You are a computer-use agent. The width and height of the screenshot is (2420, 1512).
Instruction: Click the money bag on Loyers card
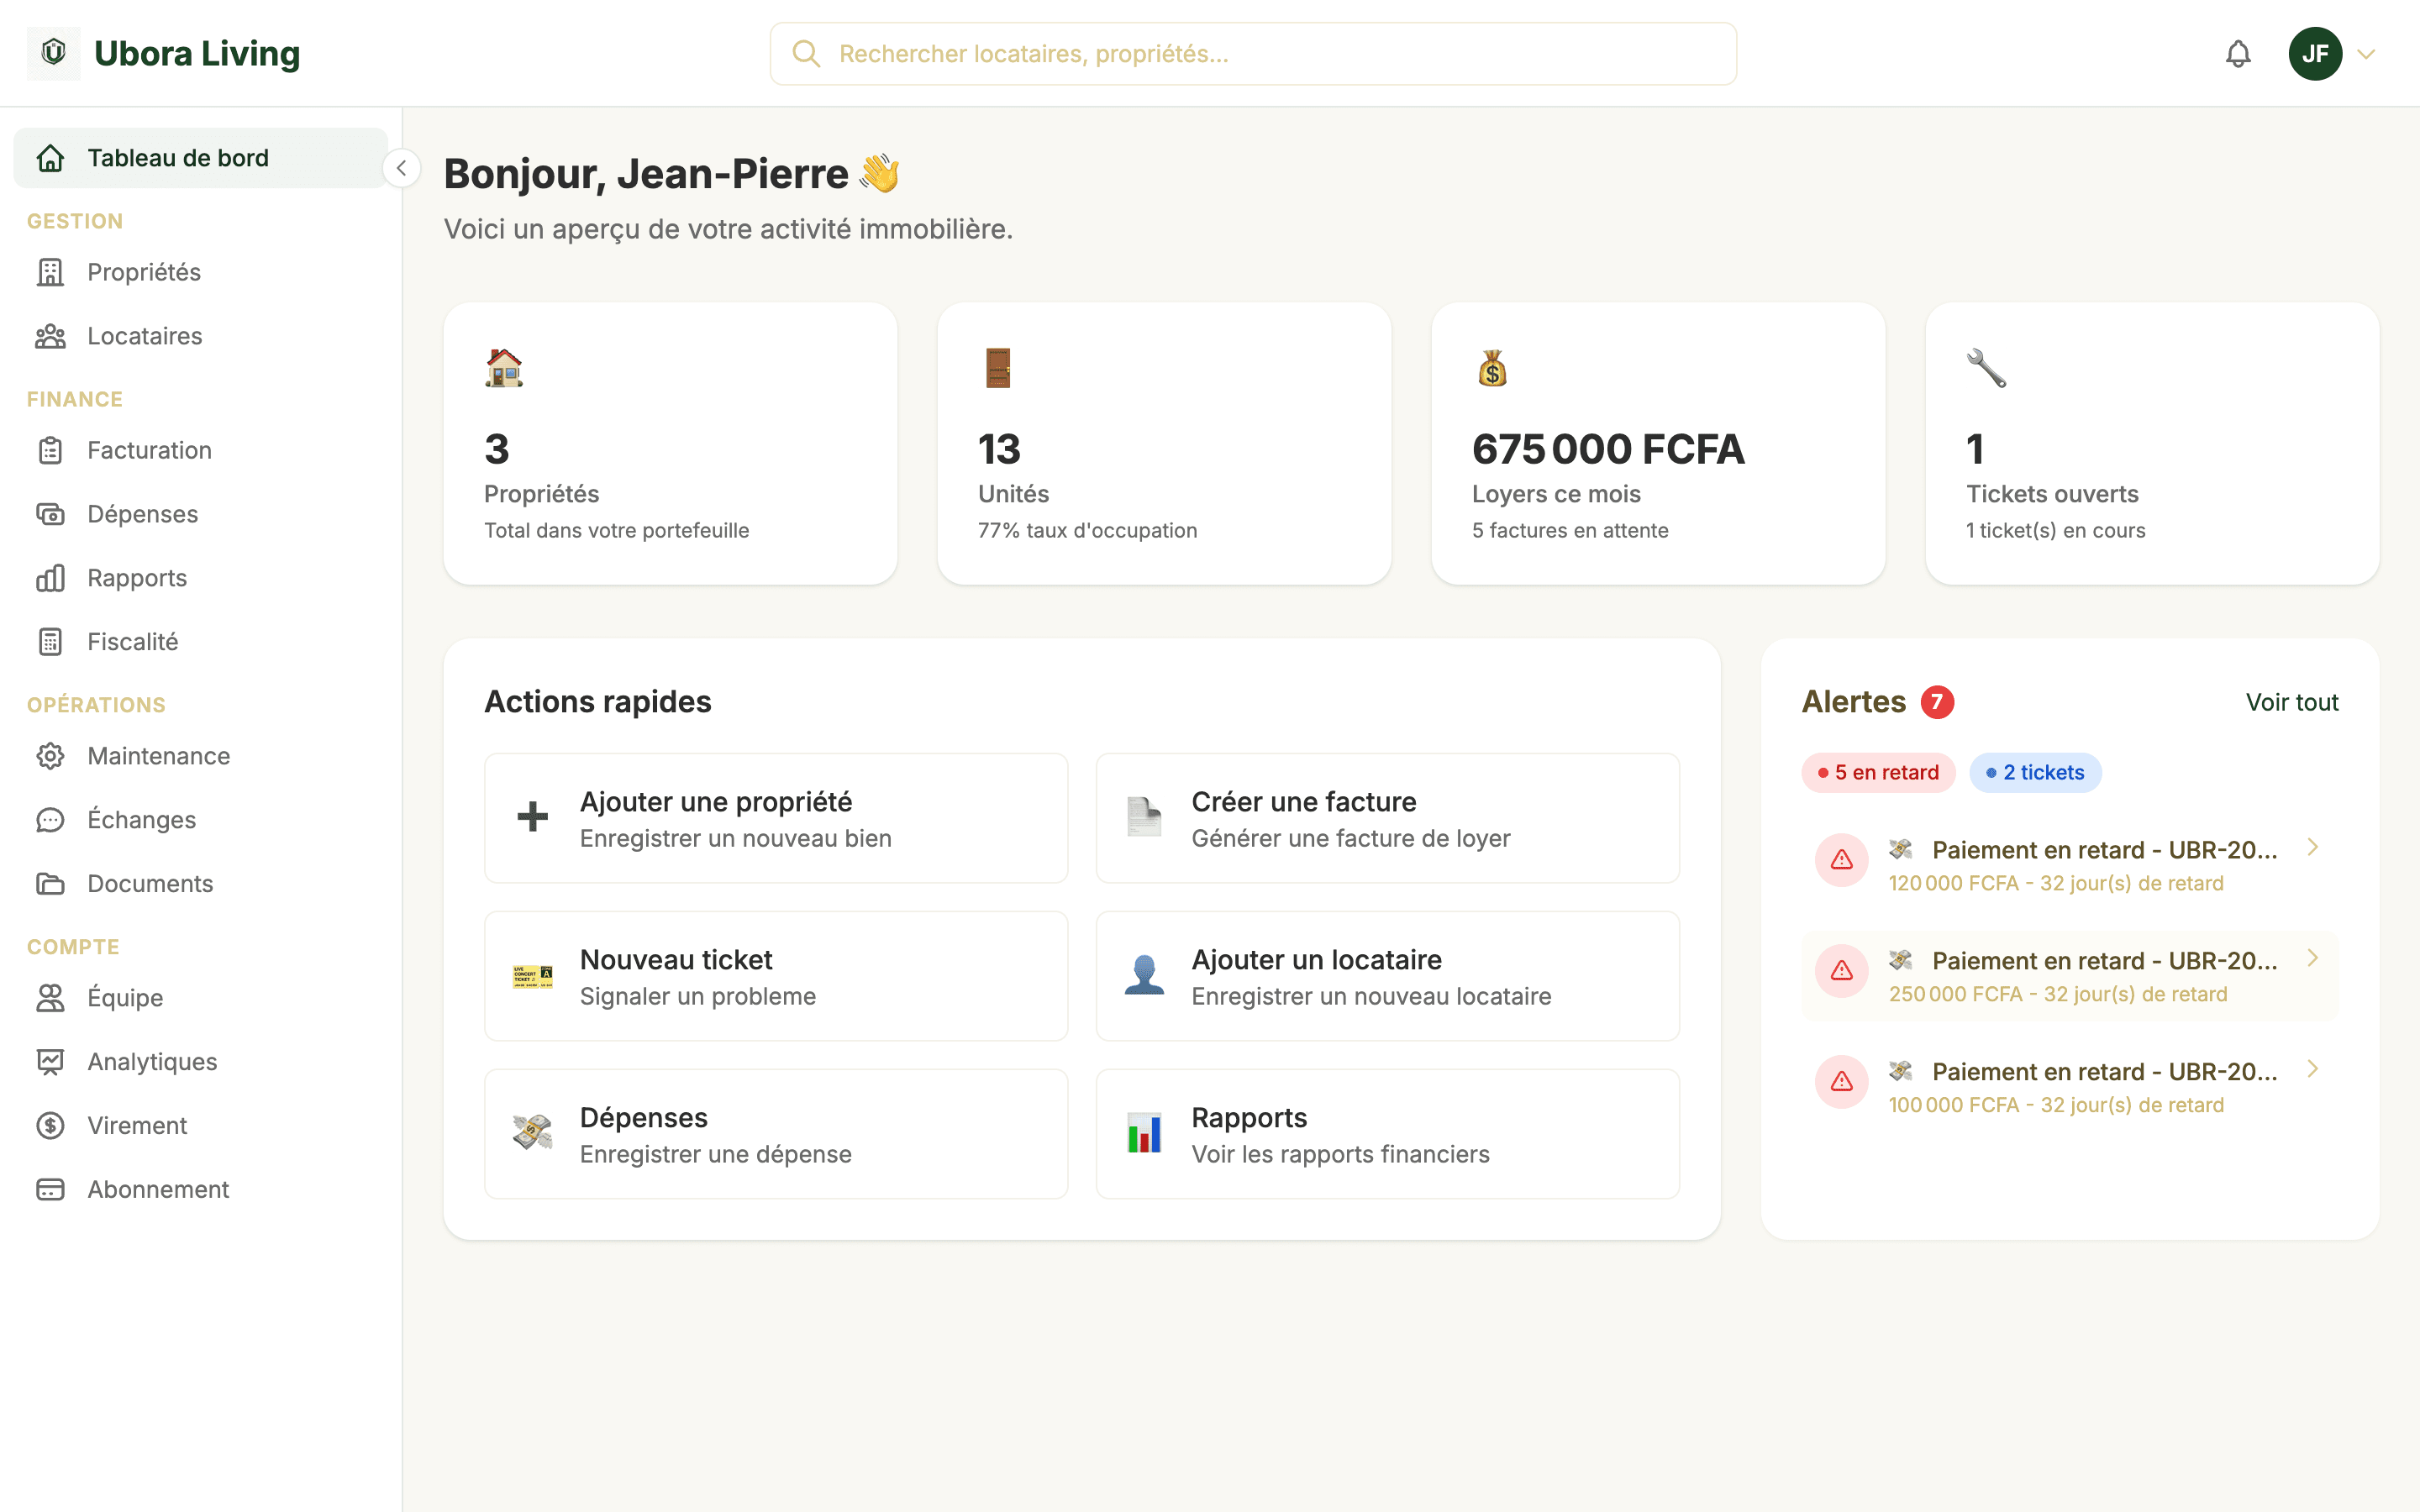pos(1492,368)
